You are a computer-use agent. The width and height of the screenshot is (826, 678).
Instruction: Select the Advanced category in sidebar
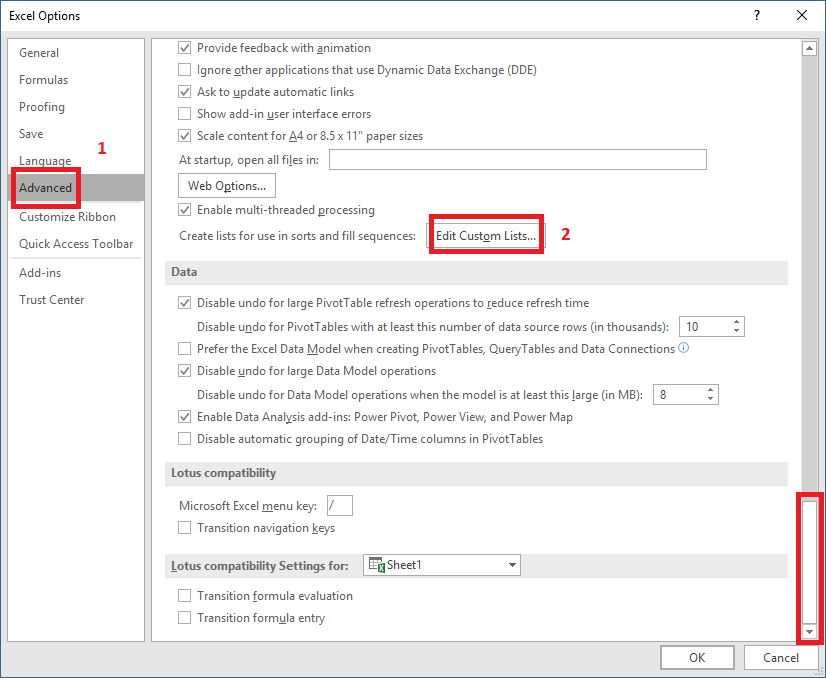point(46,188)
